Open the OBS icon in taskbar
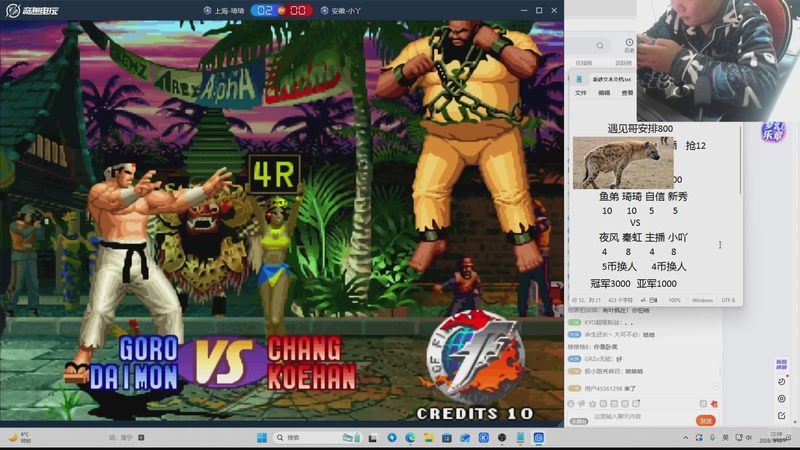The width and height of the screenshot is (800, 450). (502, 438)
